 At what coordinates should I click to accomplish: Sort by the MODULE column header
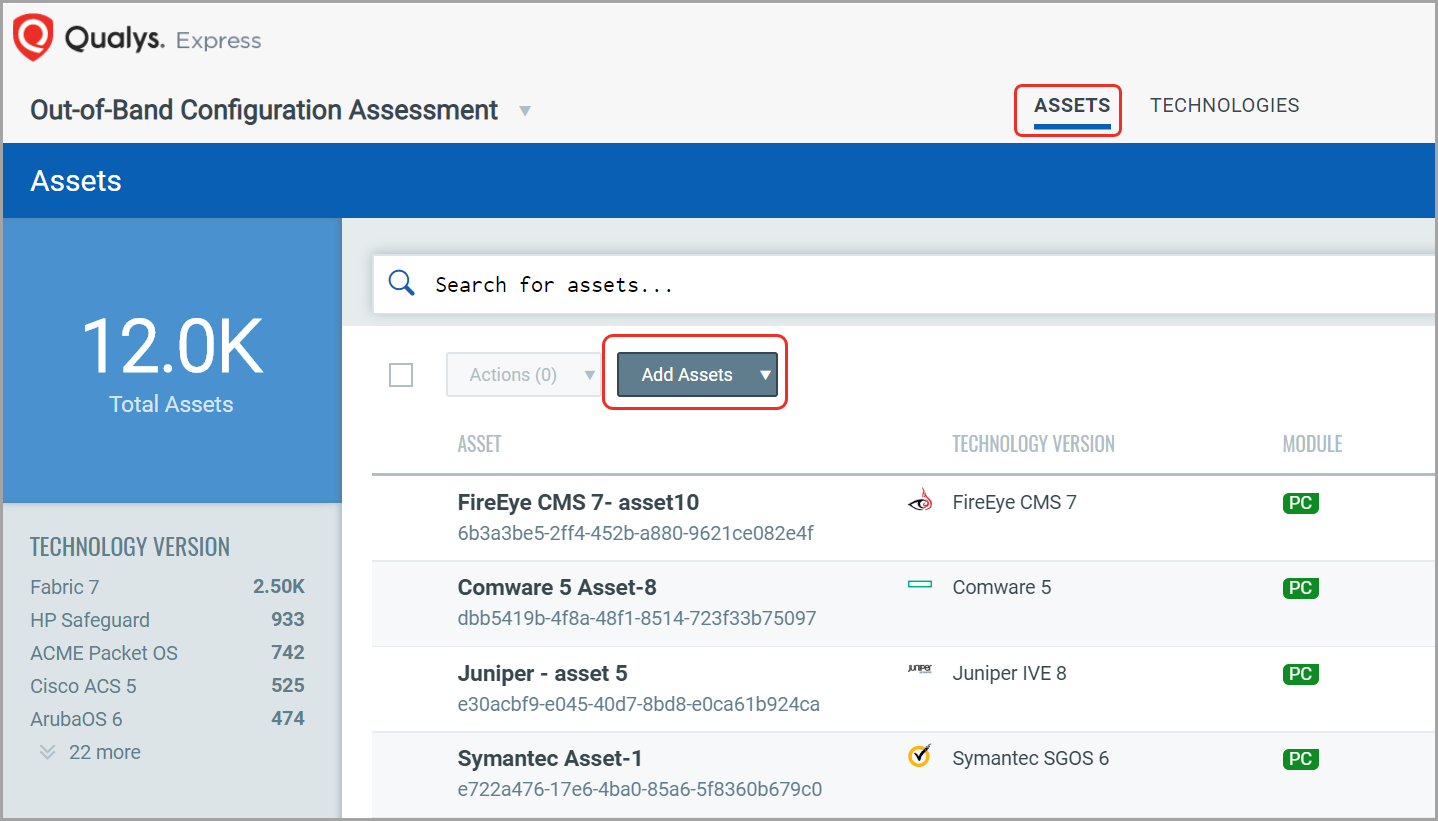coord(1312,444)
